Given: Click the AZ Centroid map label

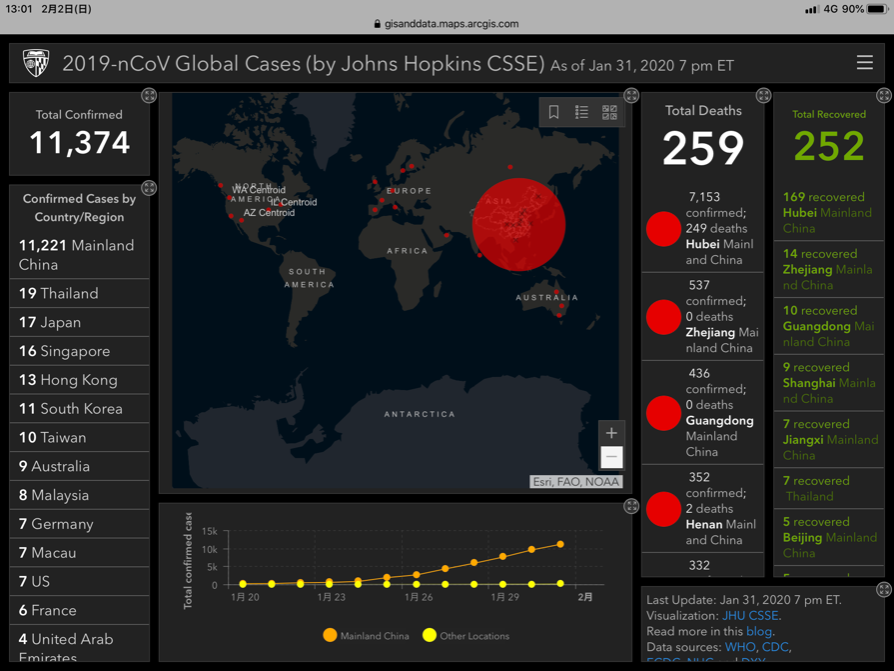Looking at the screenshot, I should tap(269, 213).
